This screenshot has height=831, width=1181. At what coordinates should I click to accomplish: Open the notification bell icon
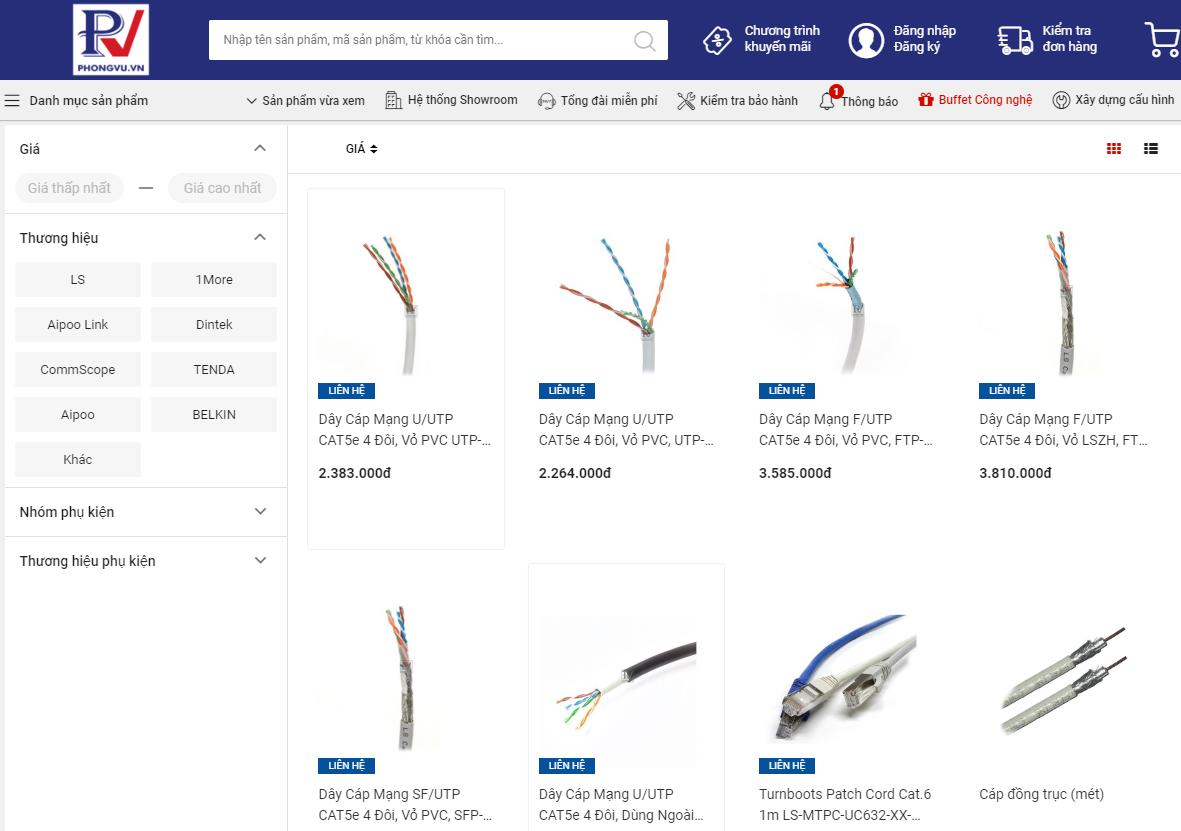coord(827,100)
